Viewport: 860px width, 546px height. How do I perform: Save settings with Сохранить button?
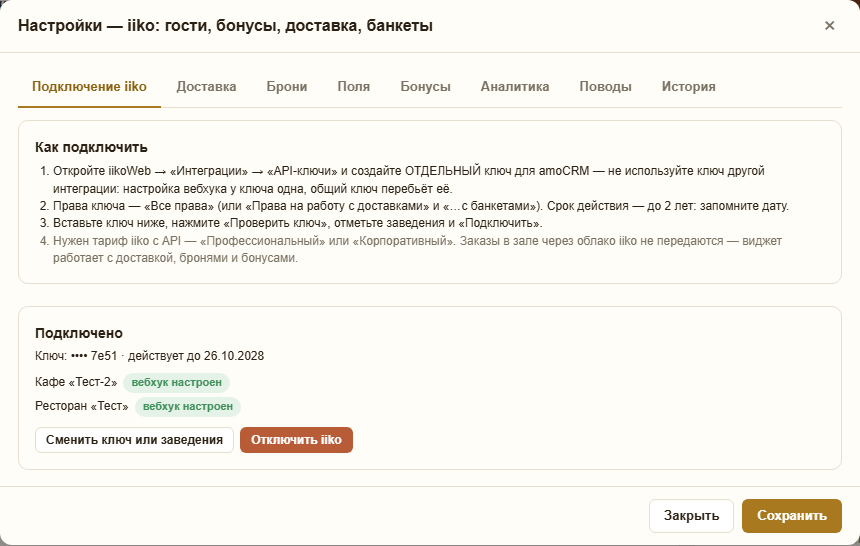pyautogui.click(x=792, y=516)
